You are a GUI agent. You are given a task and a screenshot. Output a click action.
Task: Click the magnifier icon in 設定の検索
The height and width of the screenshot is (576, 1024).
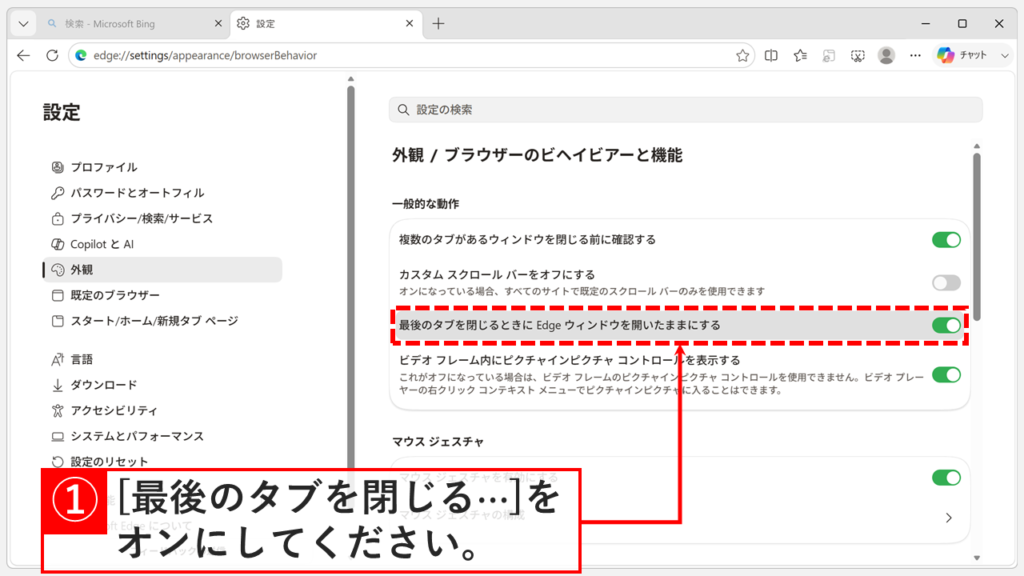(x=404, y=110)
